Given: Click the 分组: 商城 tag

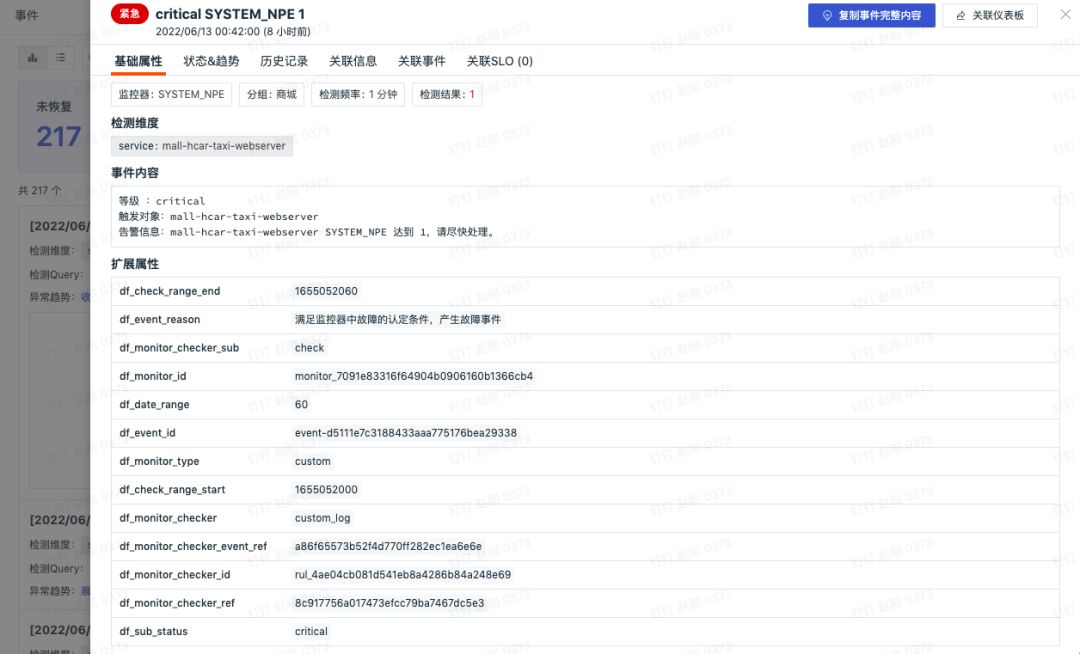Looking at the screenshot, I should 271,94.
